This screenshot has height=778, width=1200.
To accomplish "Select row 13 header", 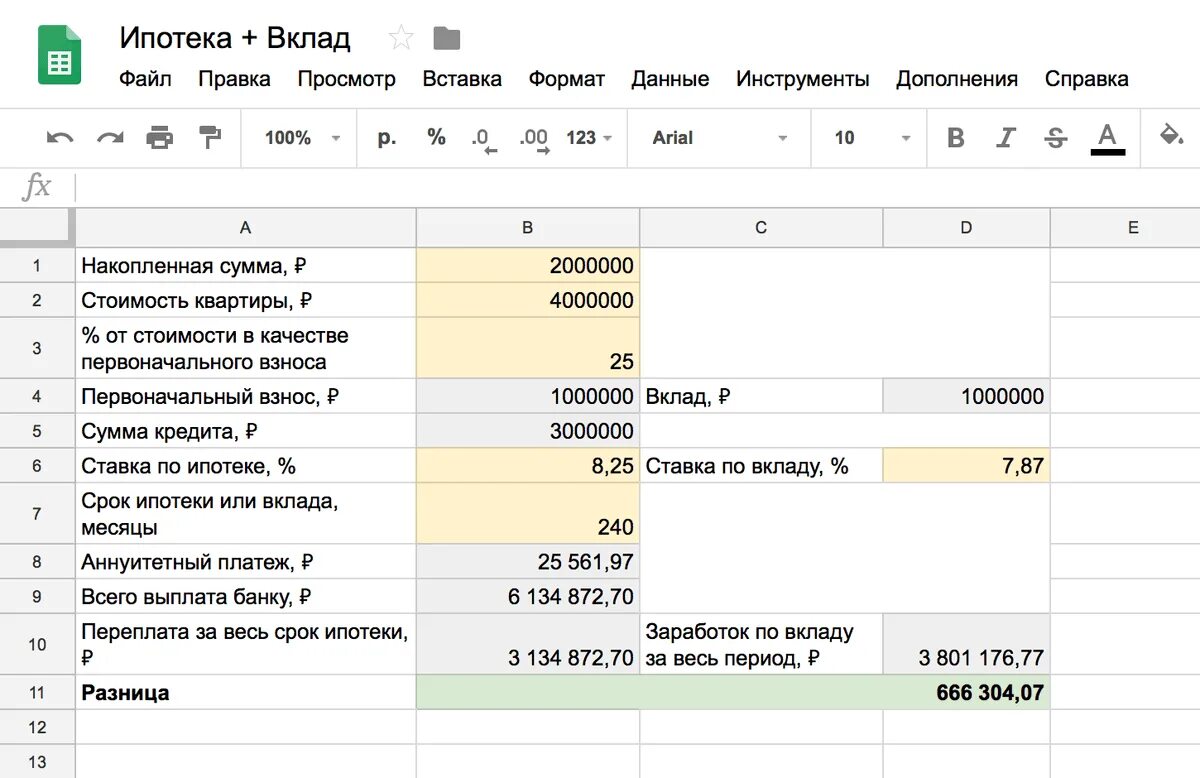I will tap(37, 761).
